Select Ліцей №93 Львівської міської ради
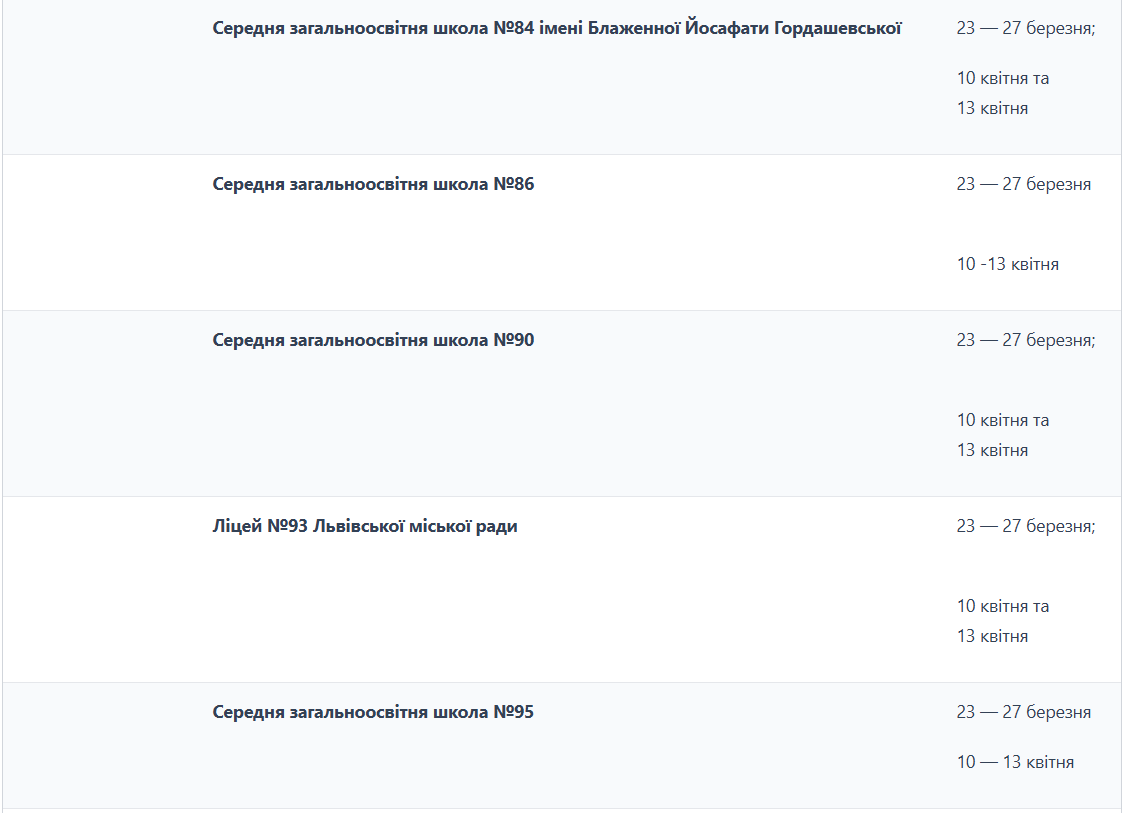Viewport: 1124px width, 813px height. pyautogui.click(x=365, y=526)
